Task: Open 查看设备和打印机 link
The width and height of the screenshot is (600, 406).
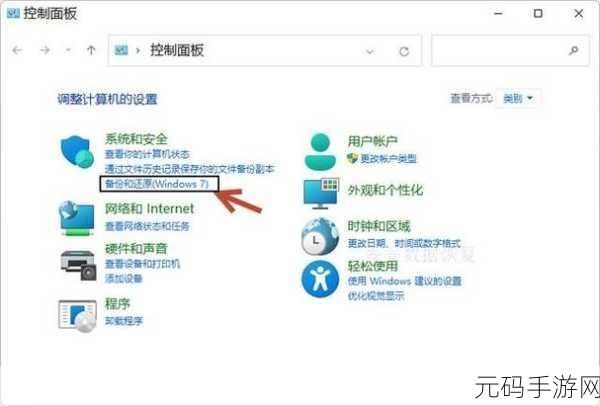Action: click(x=142, y=264)
